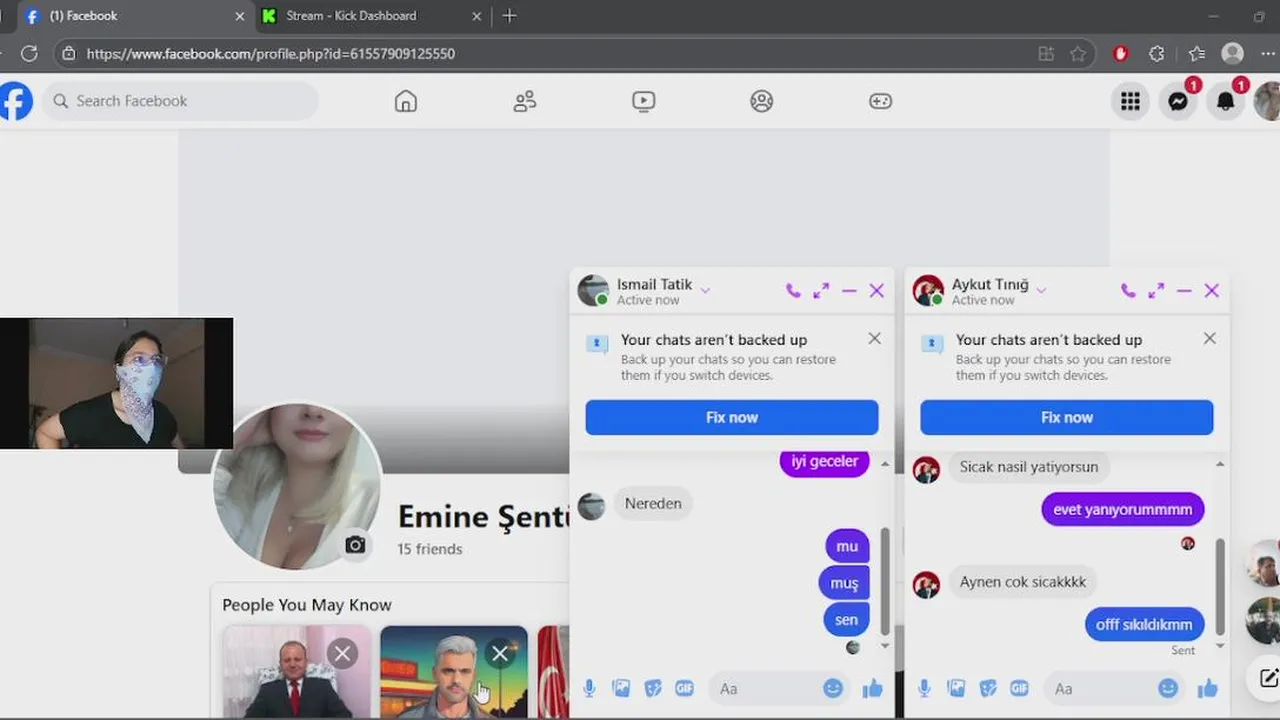Viewport: 1280px width, 720px height.
Task: Open the Facebook menu grid icon
Action: pyautogui.click(x=1130, y=101)
